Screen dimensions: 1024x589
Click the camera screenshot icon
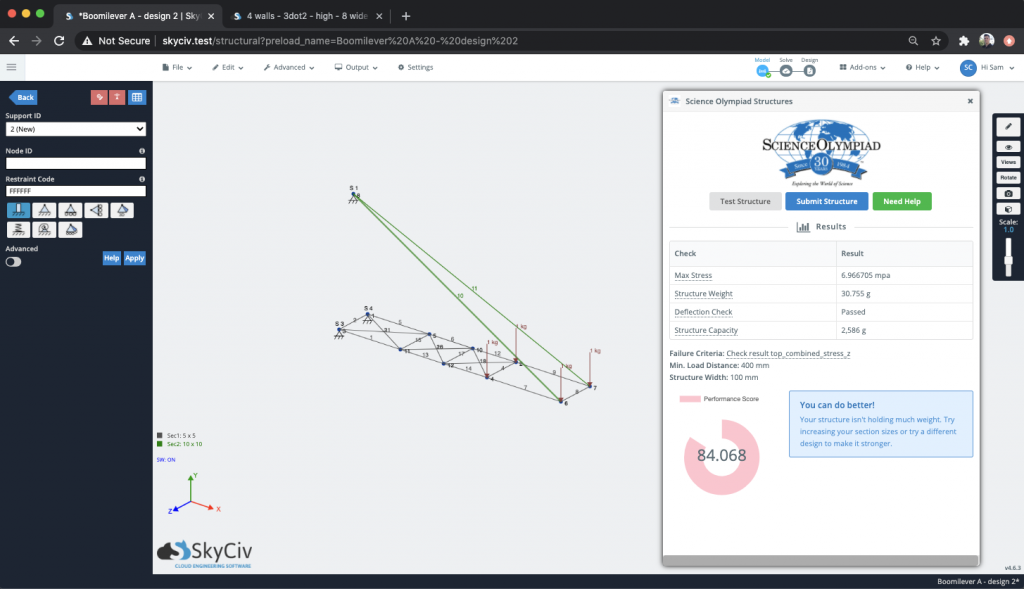(1008, 193)
